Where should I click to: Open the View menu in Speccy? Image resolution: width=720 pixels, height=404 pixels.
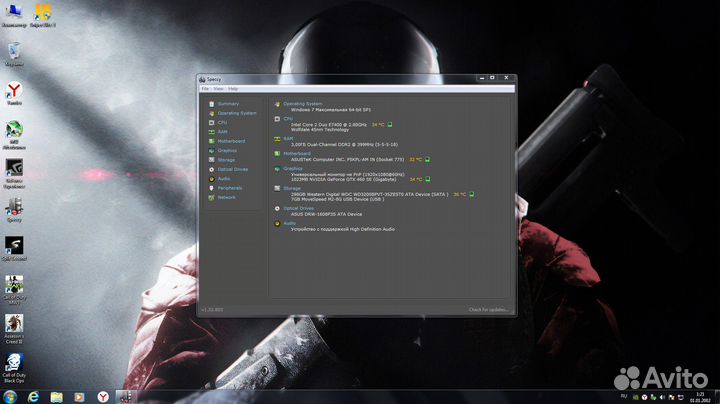click(x=218, y=89)
